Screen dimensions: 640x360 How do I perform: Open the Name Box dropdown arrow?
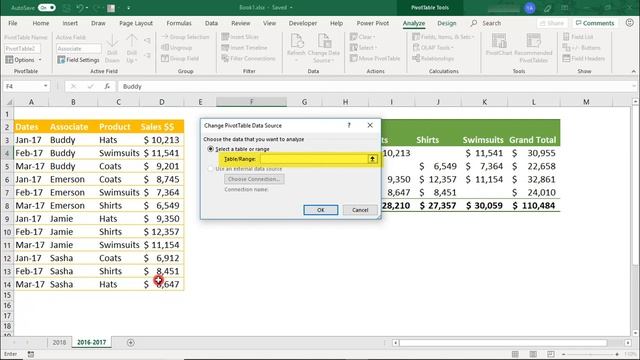(45, 86)
